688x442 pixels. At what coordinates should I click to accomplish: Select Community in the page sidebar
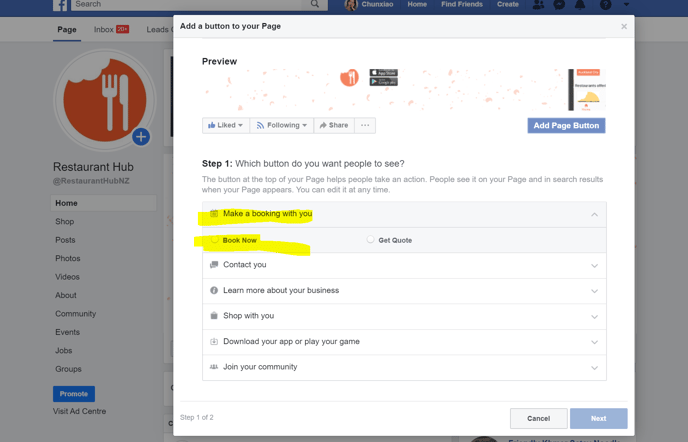pos(75,314)
